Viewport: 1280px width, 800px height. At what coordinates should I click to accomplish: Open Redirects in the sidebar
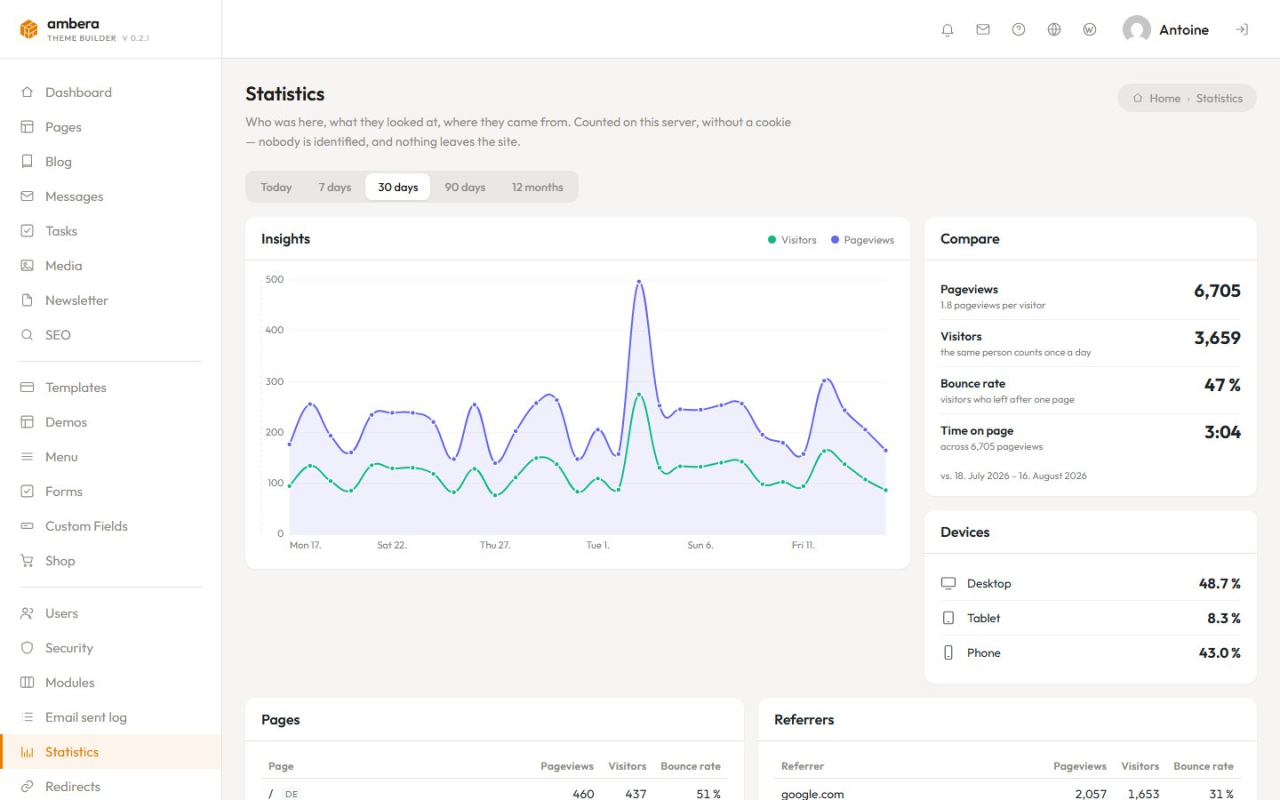click(110, 786)
